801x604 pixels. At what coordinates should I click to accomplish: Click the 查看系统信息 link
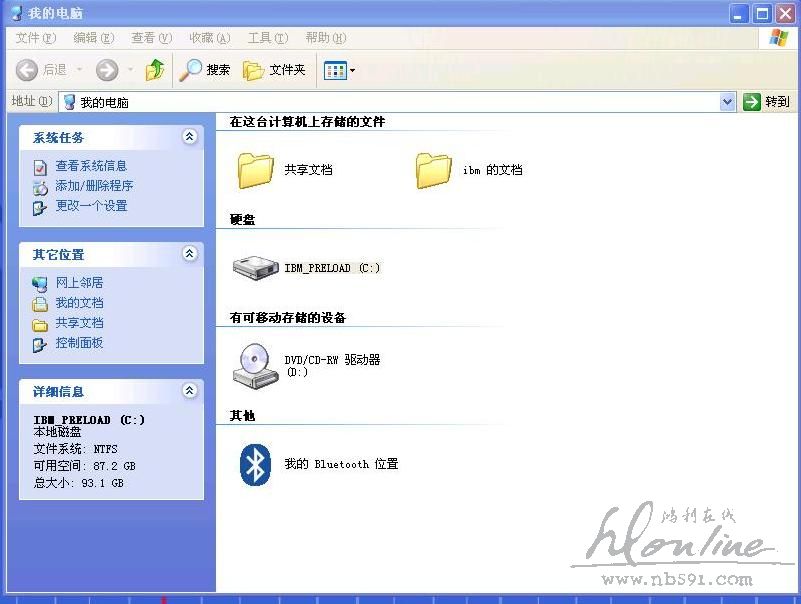(91, 166)
